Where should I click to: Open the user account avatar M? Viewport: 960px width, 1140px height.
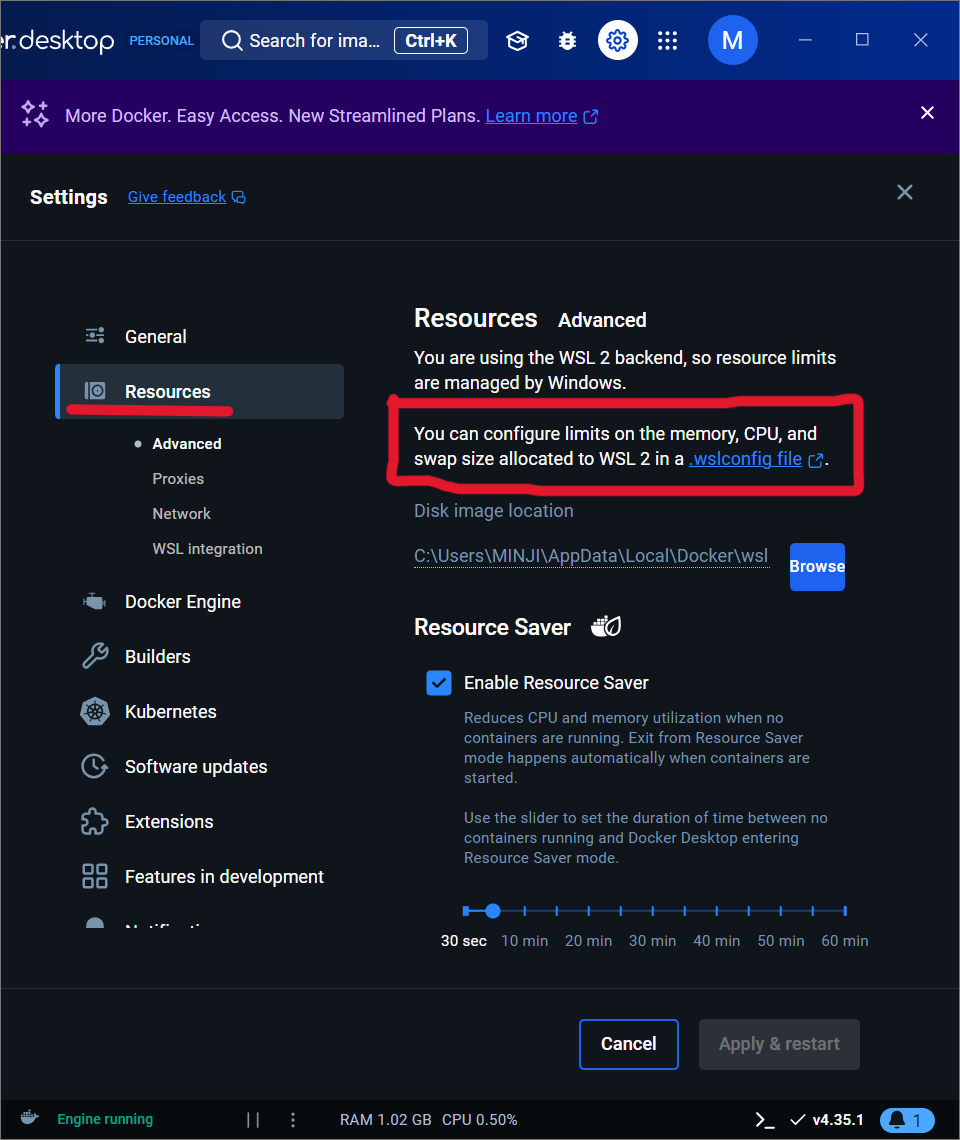(732, 40)
